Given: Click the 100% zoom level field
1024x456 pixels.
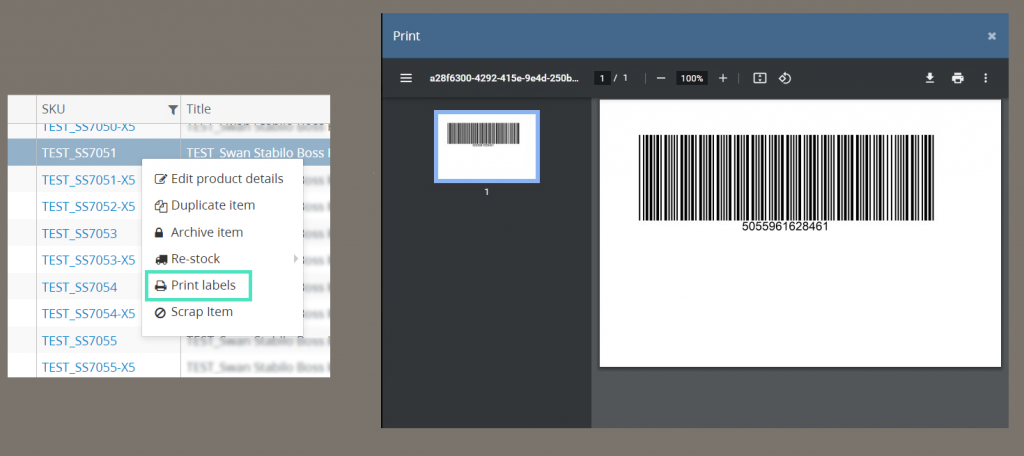Looking at the screenshot, I should point(692,78).
